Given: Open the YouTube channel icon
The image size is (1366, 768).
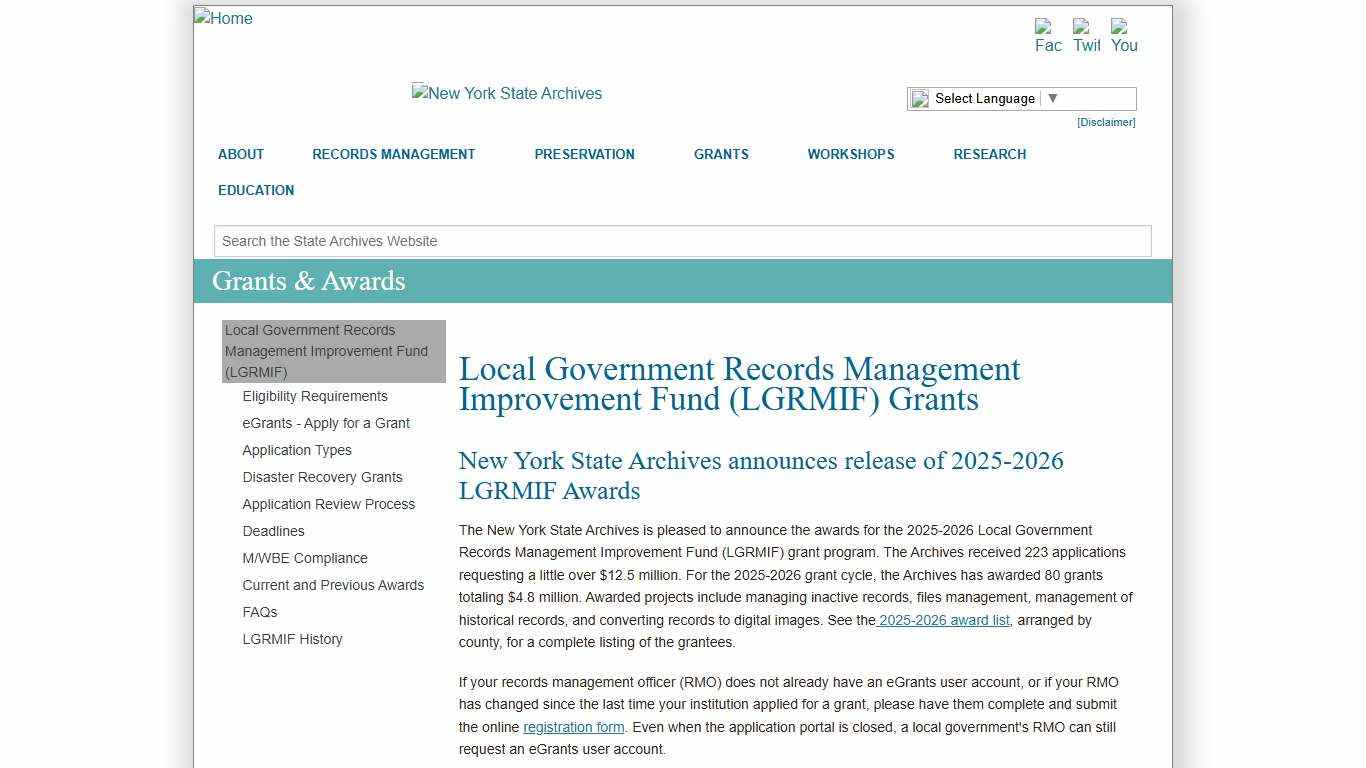Looking at the screenshot, I should pyautogui.click(x=1124, y=36).
